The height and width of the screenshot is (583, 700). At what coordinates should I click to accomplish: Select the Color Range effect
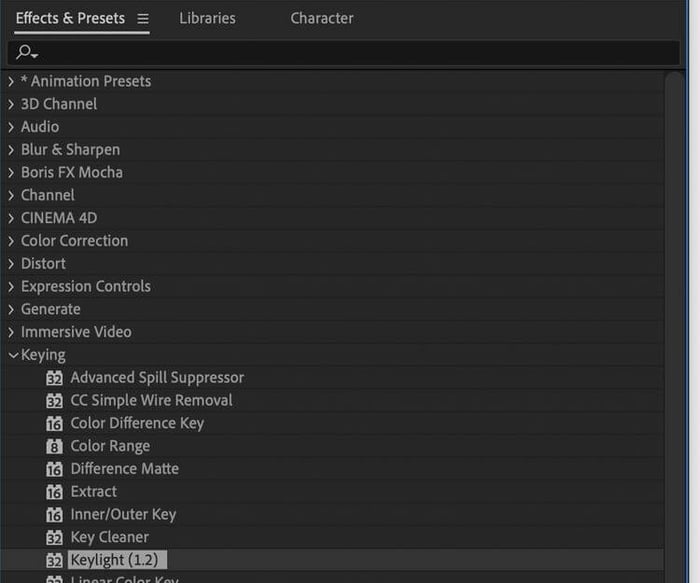coord(110,446)
